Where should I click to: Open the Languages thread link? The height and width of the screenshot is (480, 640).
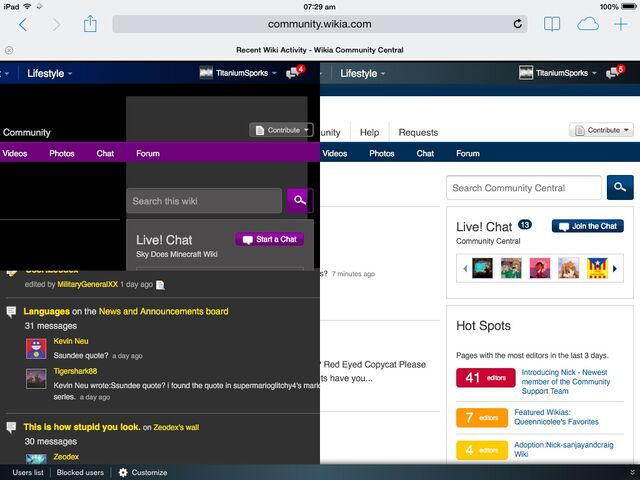click(x=47, y=311)
